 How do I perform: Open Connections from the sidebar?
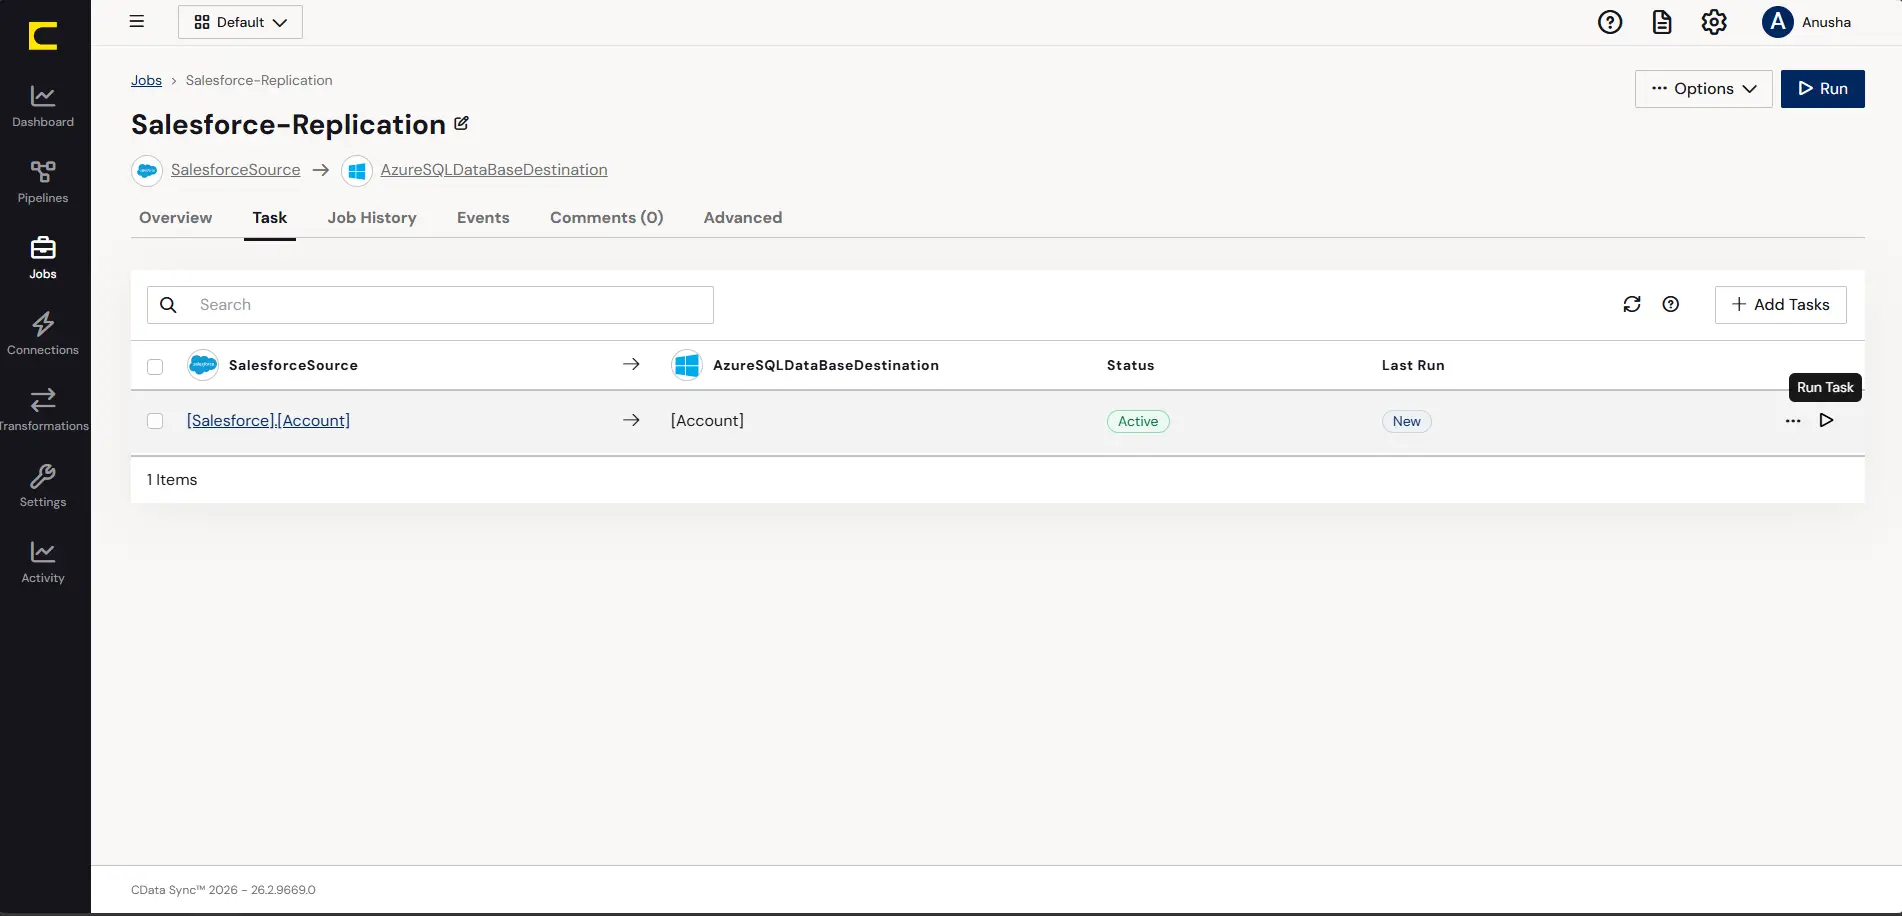pos(43,335)
